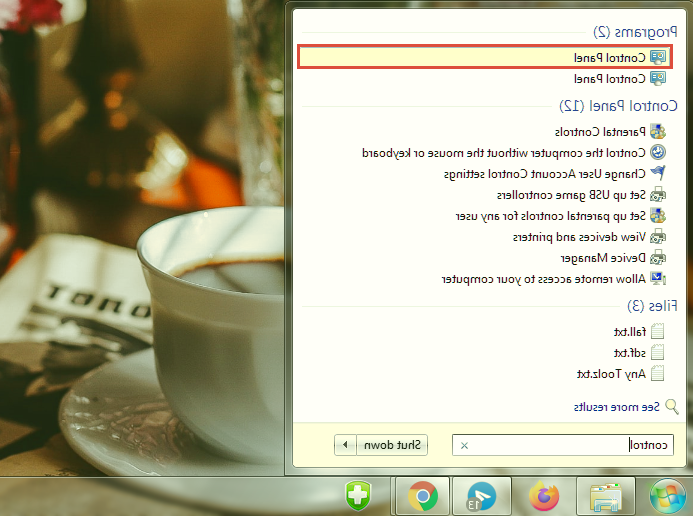Launch Google Chrome from the taskbar
The width and height of the screenshot is (693, 516).
tap(423, 495)
